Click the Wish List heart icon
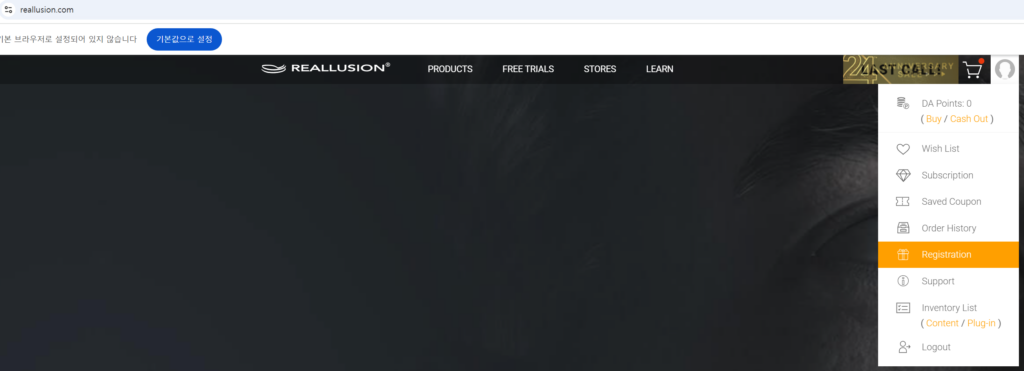 [903, 149]
